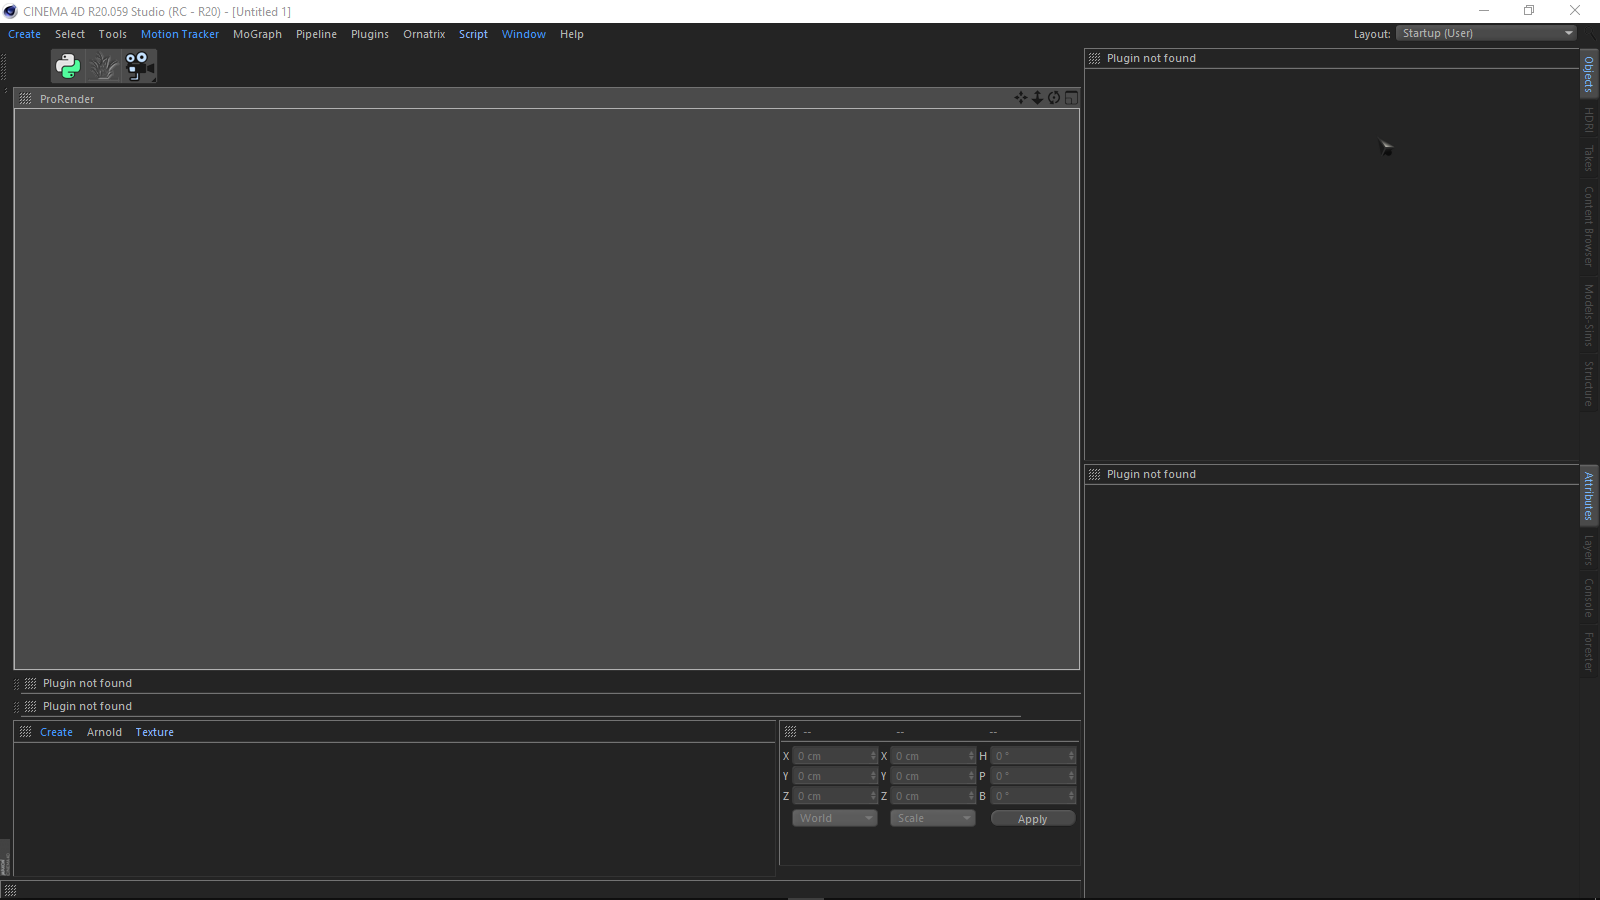Click the rotation H input field
The width and height of the screenshot is (1600, 900).
pyautogui.click(x=1033, y=756)
